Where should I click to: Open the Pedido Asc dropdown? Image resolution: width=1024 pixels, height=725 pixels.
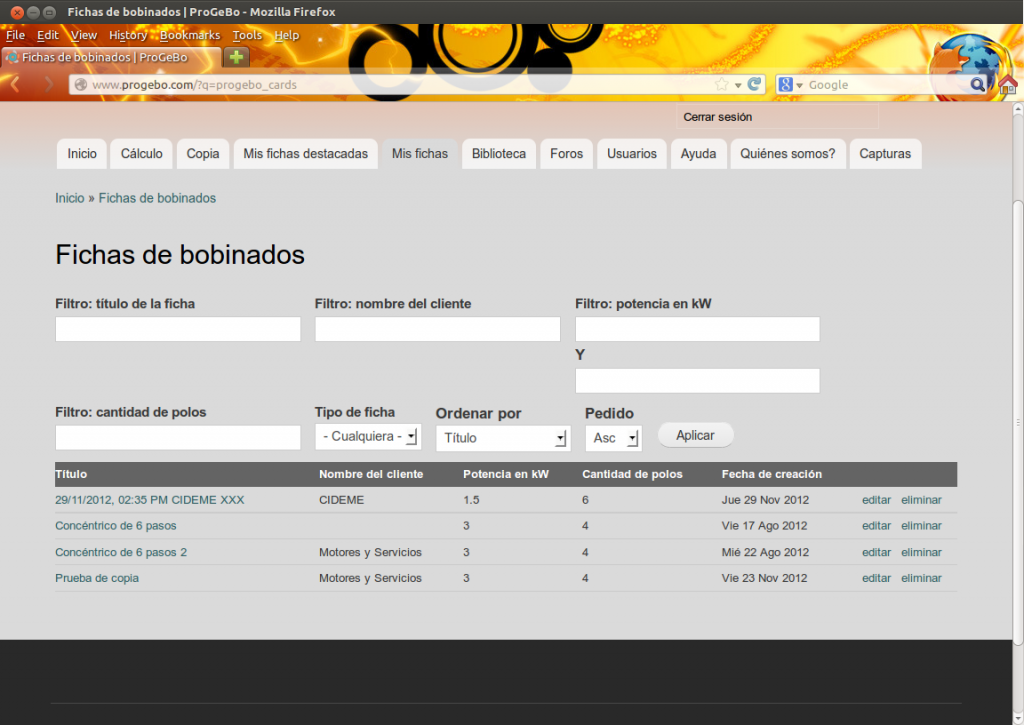point(613,438)
